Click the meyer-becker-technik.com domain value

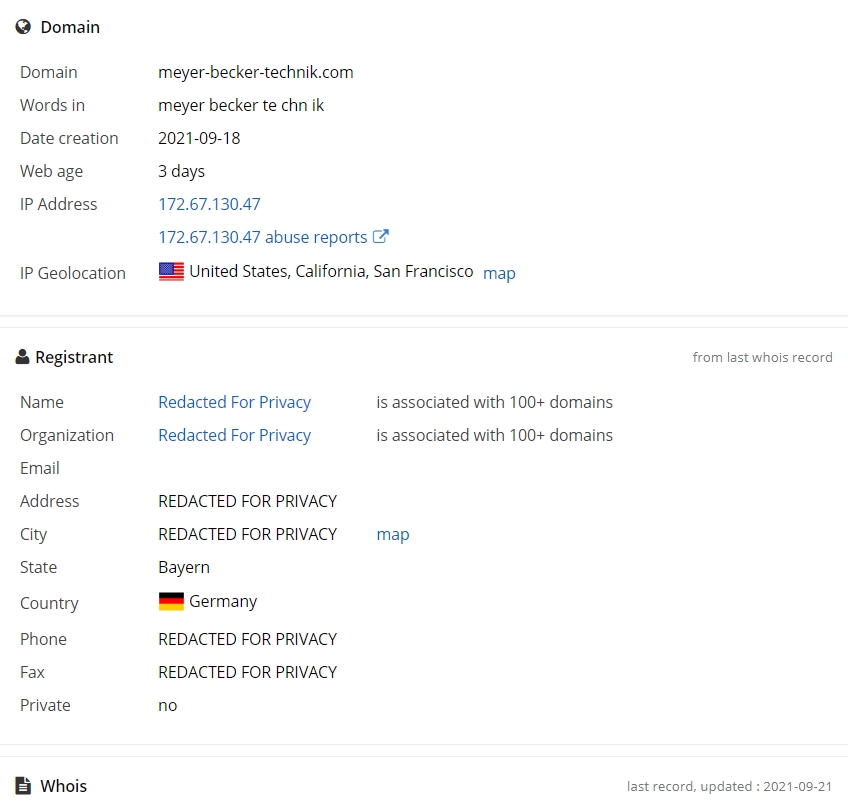pyautogui.click(x=255, y=72)
